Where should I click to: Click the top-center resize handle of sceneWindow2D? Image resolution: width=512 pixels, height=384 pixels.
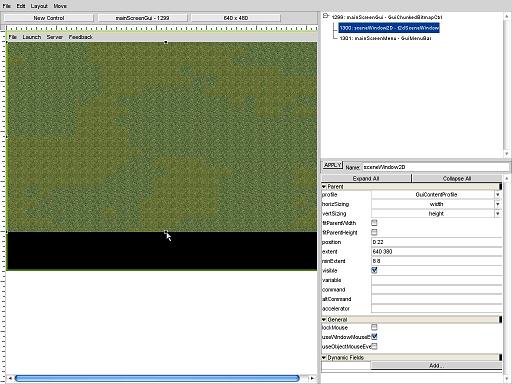click(166, 42)
